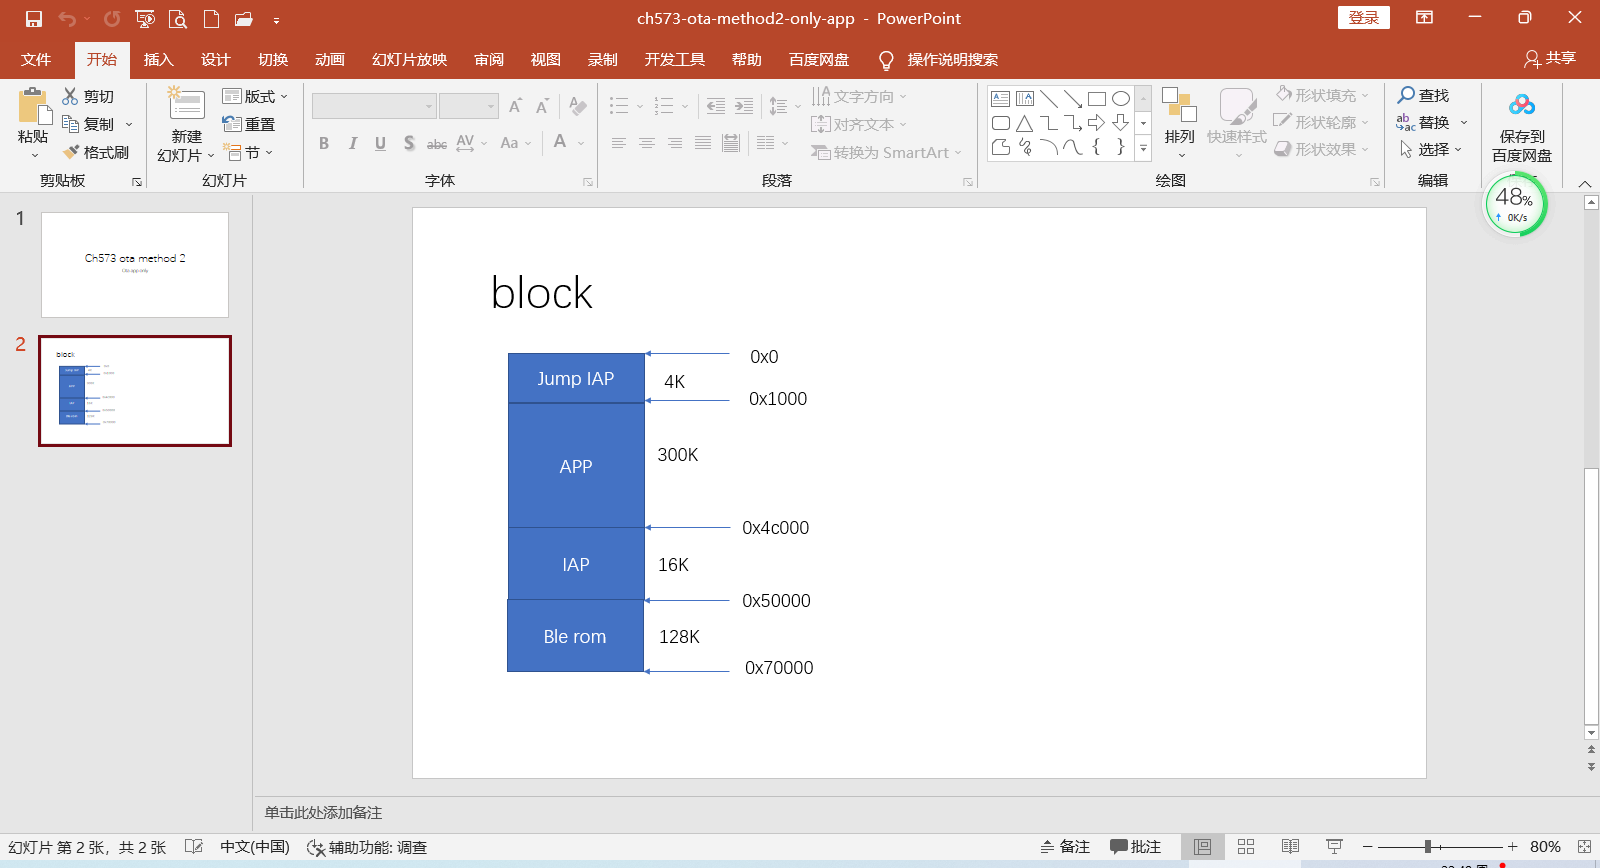The width and height of the screenshot is (1600, 868).
Task: Open the Layout (版式) dropdown
Action: [255, 96]
